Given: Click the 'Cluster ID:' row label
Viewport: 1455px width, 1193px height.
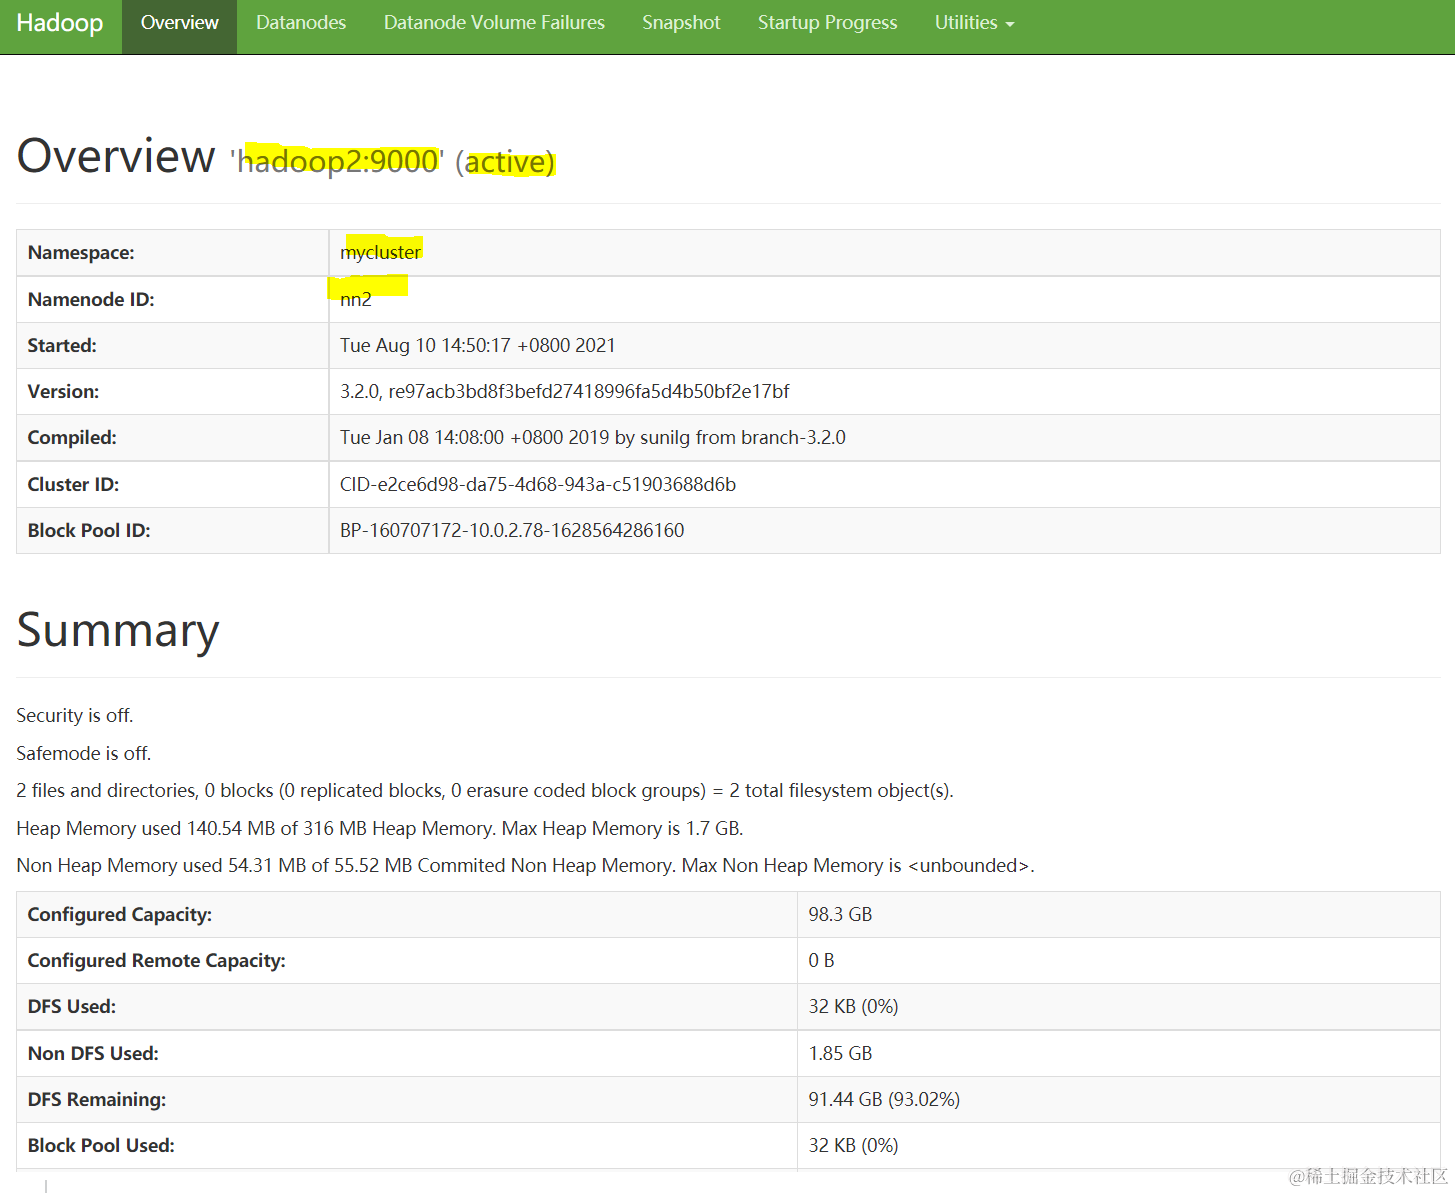Looking at the screenshot, I should [x=73, y=484].
